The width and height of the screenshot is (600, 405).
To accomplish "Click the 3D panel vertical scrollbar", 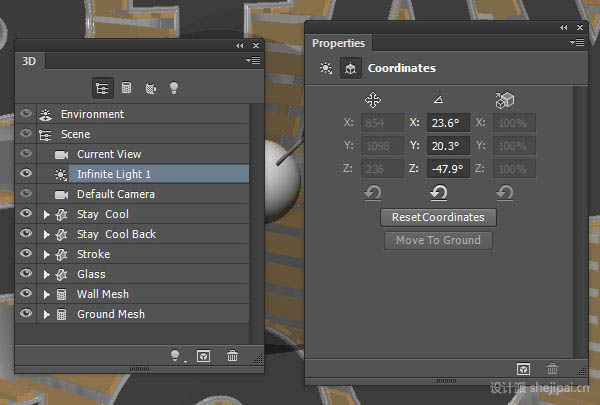I will click(256, 223).
